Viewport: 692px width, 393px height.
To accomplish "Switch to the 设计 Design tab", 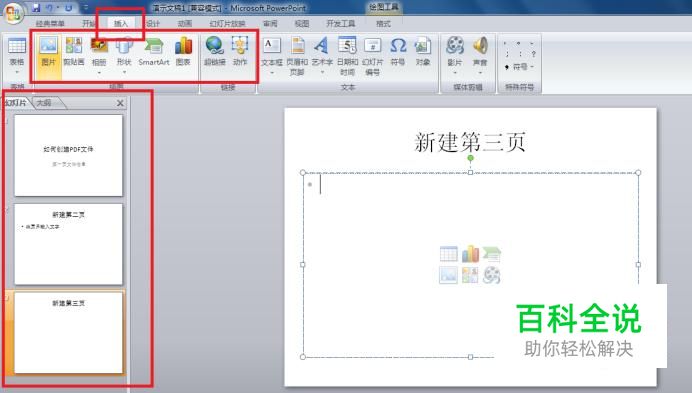I will (x=153, y=23).
